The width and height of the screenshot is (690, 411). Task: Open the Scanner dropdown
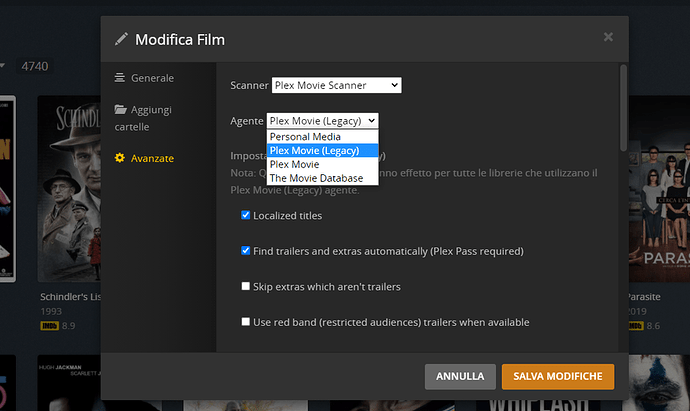pos(336,86)
